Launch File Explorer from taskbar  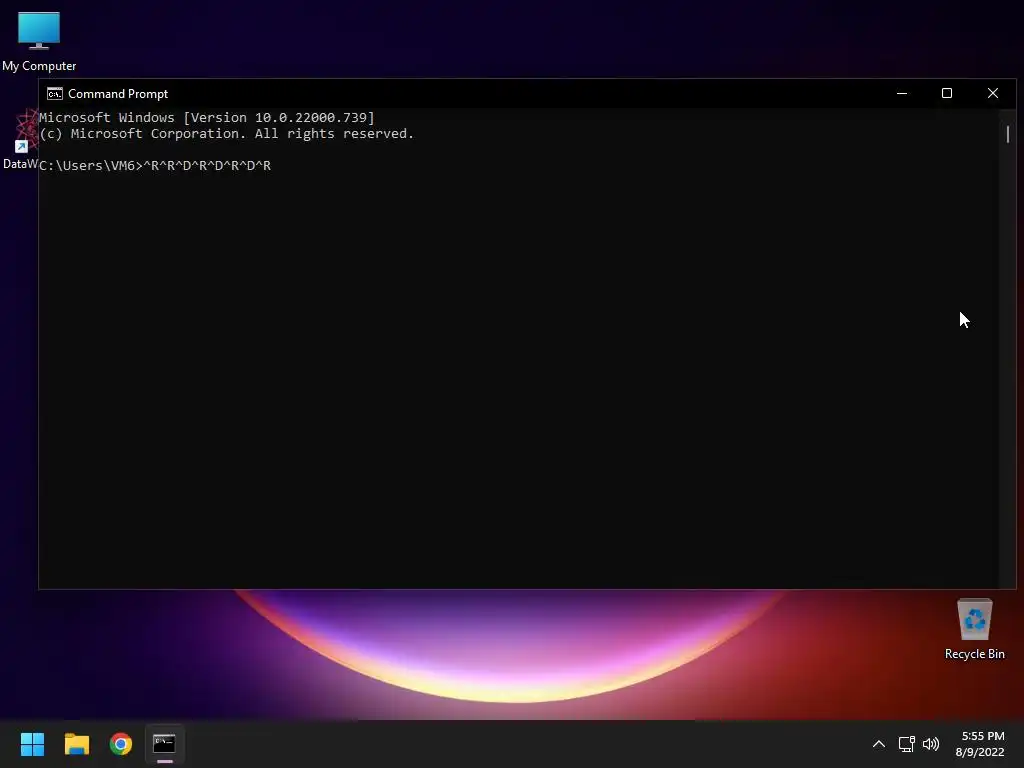click(x=76, y=744)
